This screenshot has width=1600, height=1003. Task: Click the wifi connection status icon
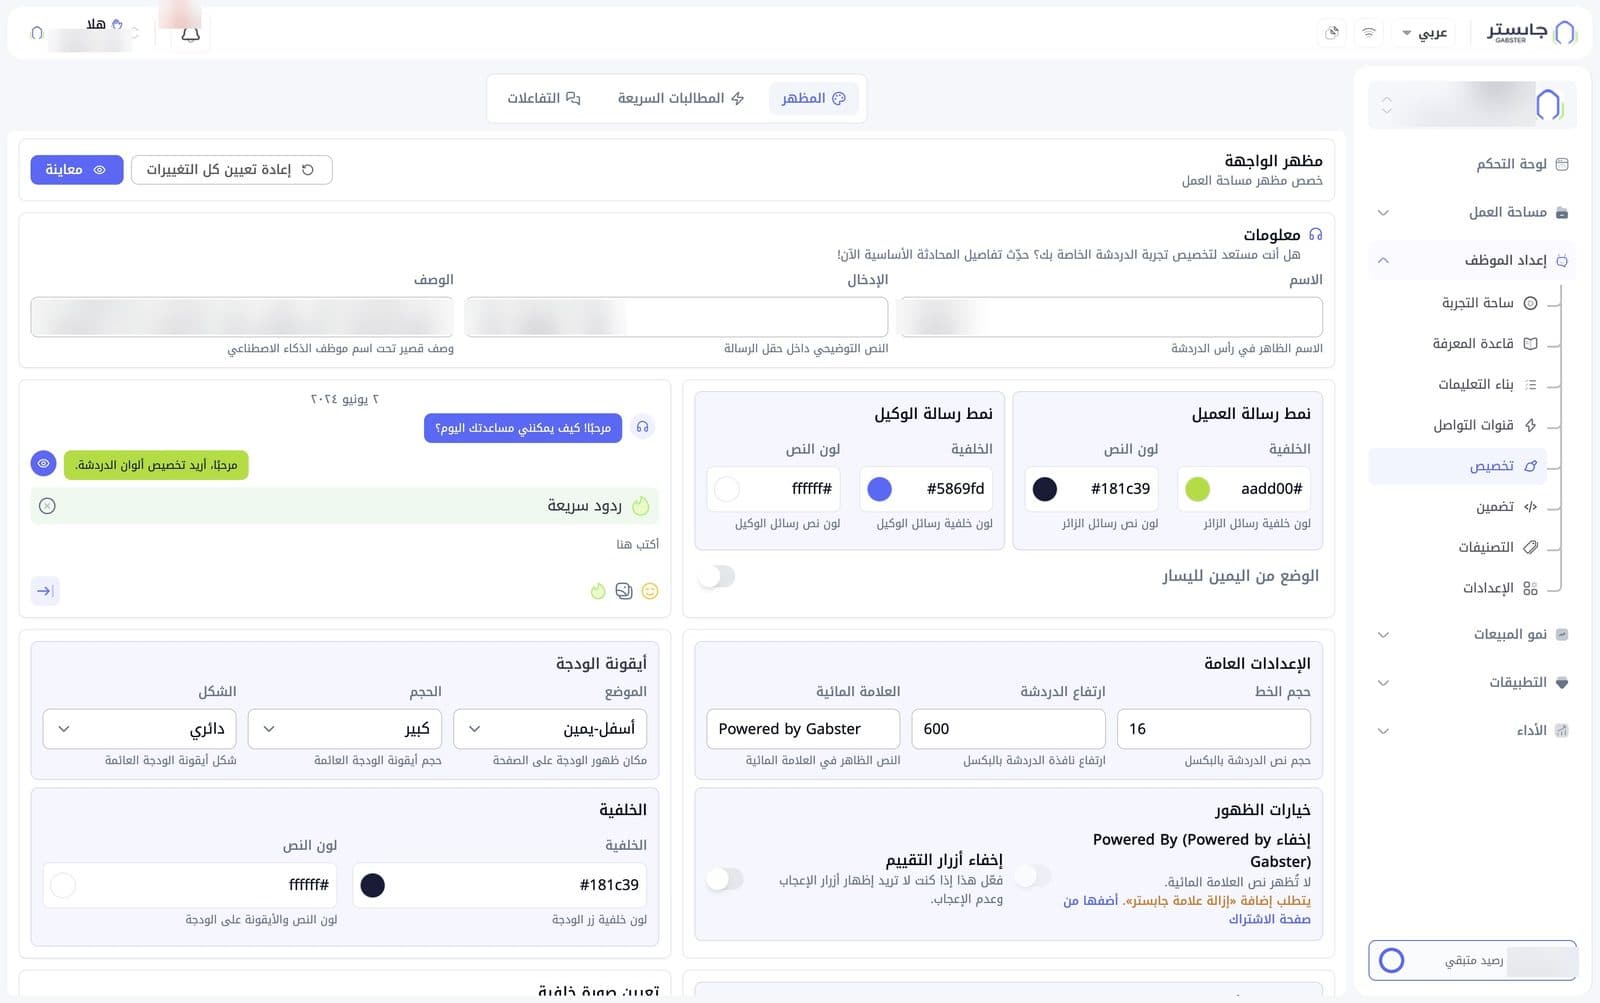click(1369, 33)
